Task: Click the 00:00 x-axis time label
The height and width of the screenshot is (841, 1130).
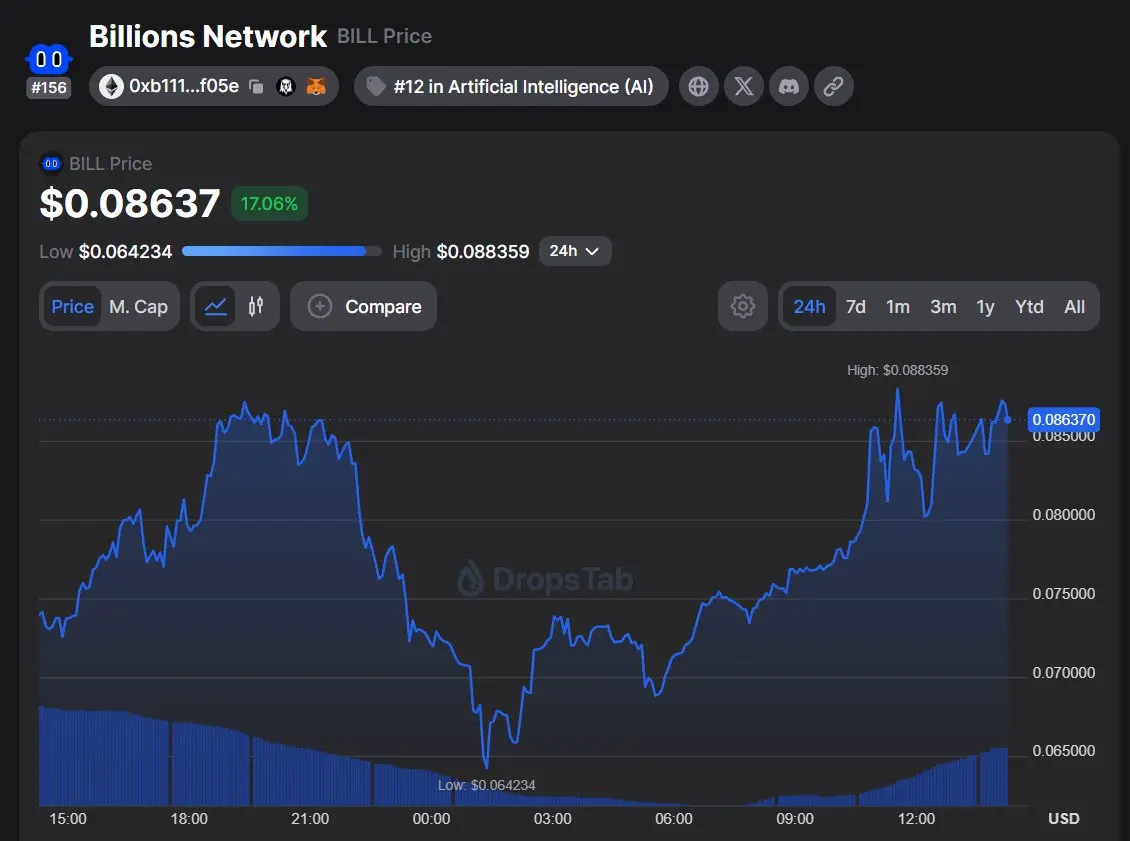Action: (431, 819)
